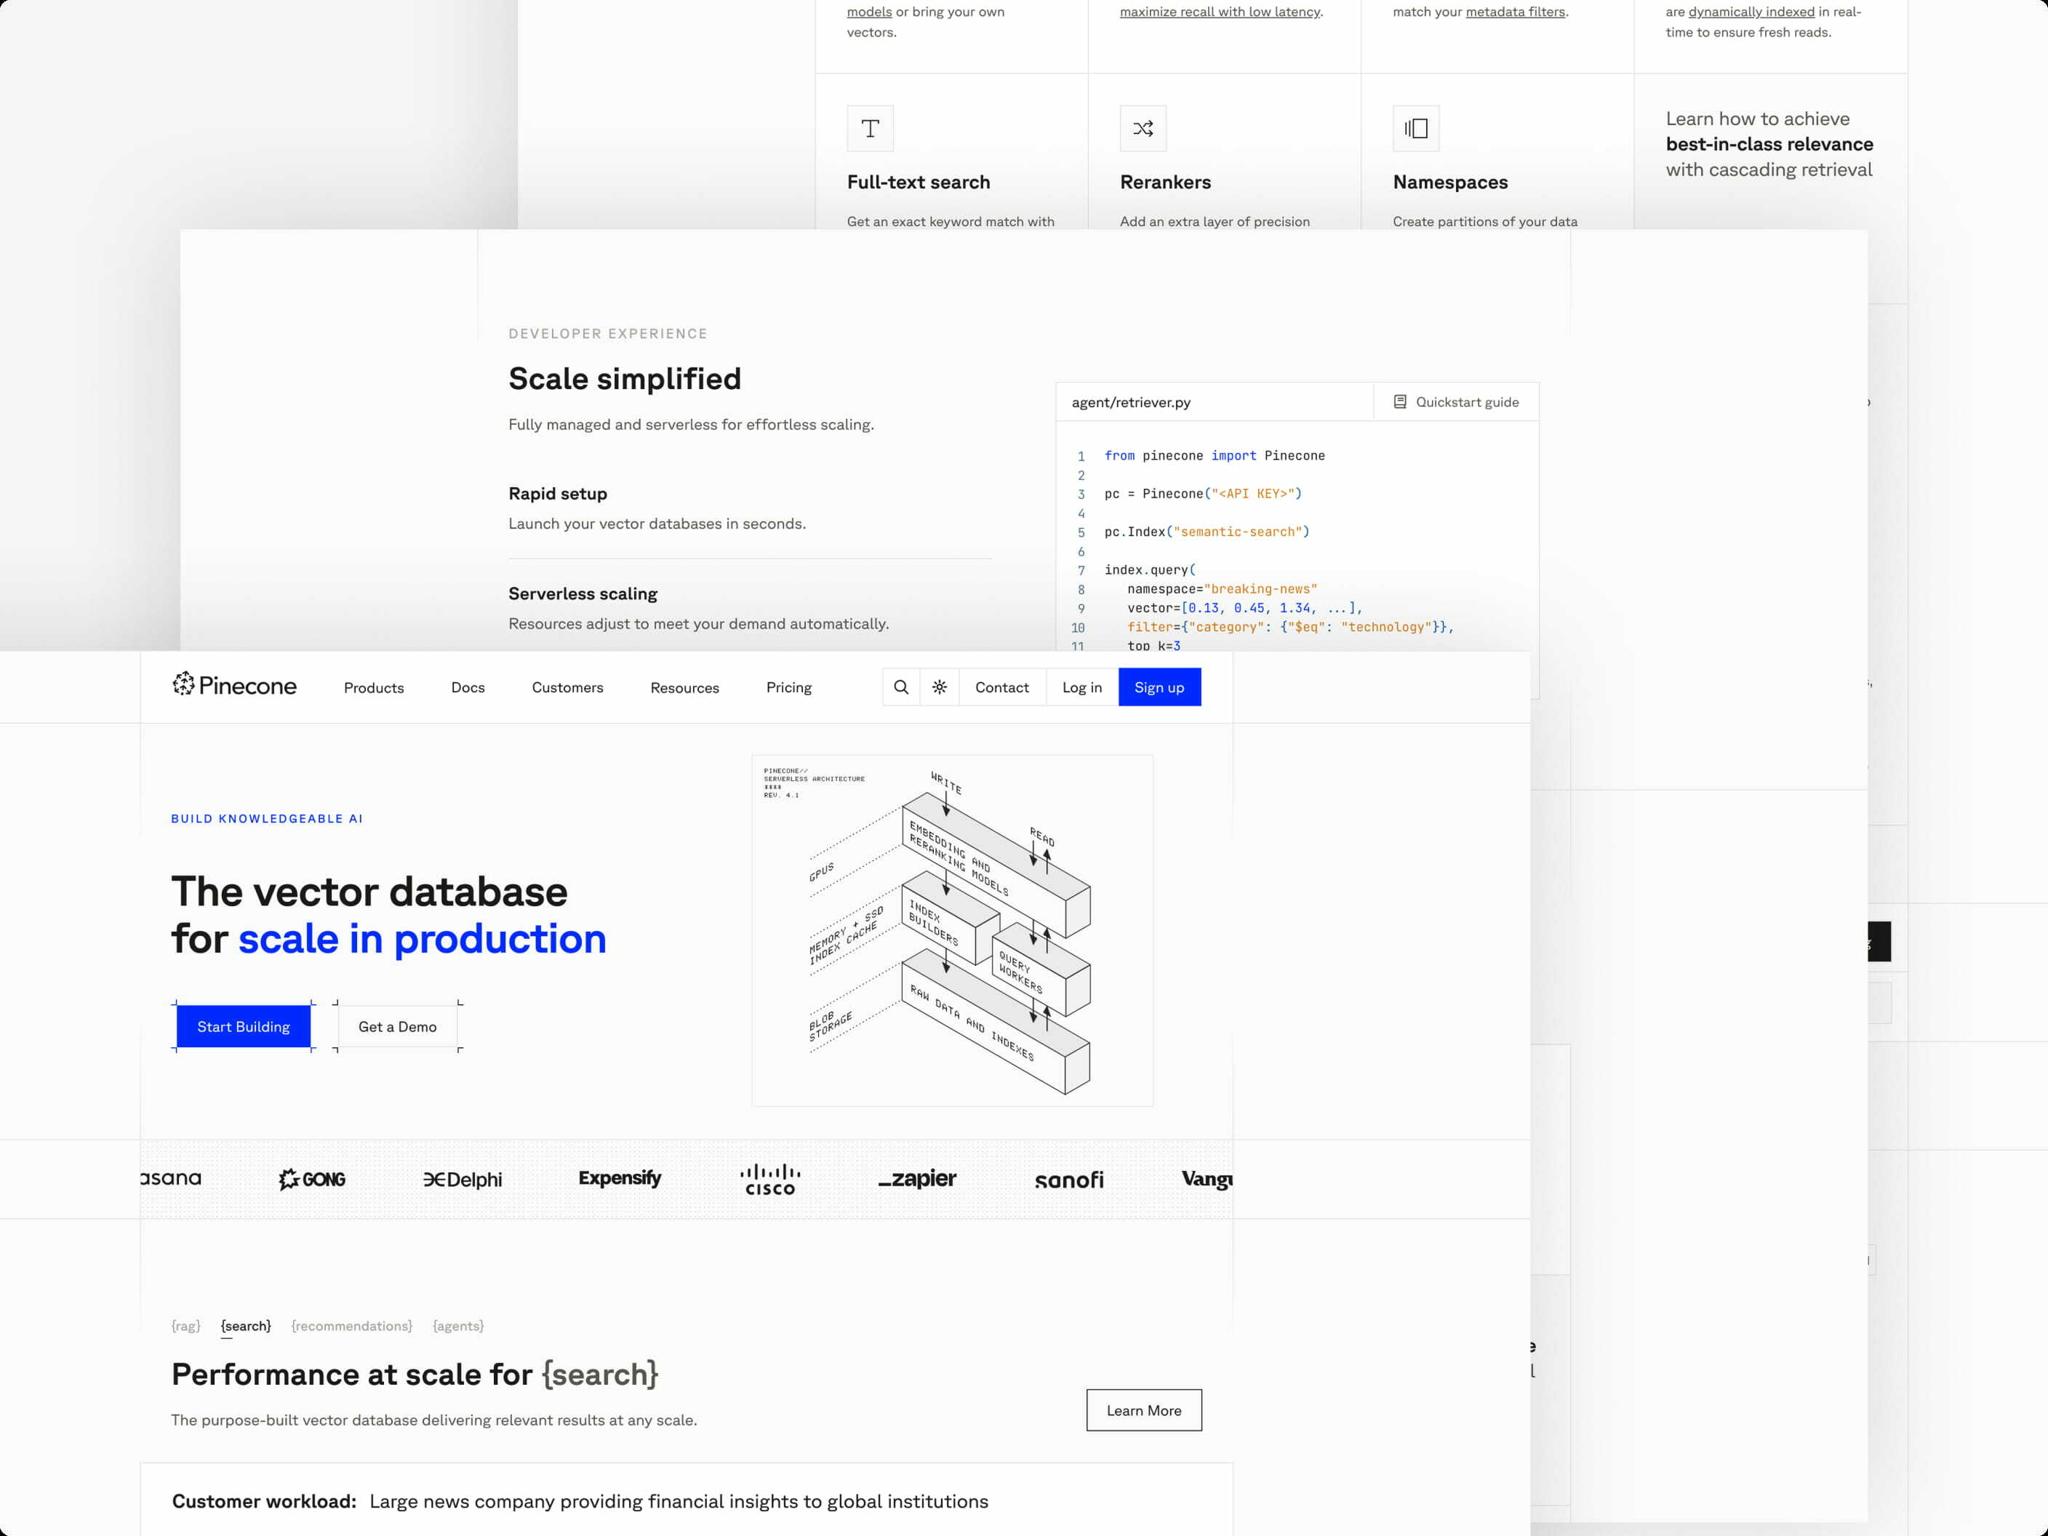Click the Sanofi logo
This screenshot has height=1536, width=2048.
(x=1069, y=1180)
